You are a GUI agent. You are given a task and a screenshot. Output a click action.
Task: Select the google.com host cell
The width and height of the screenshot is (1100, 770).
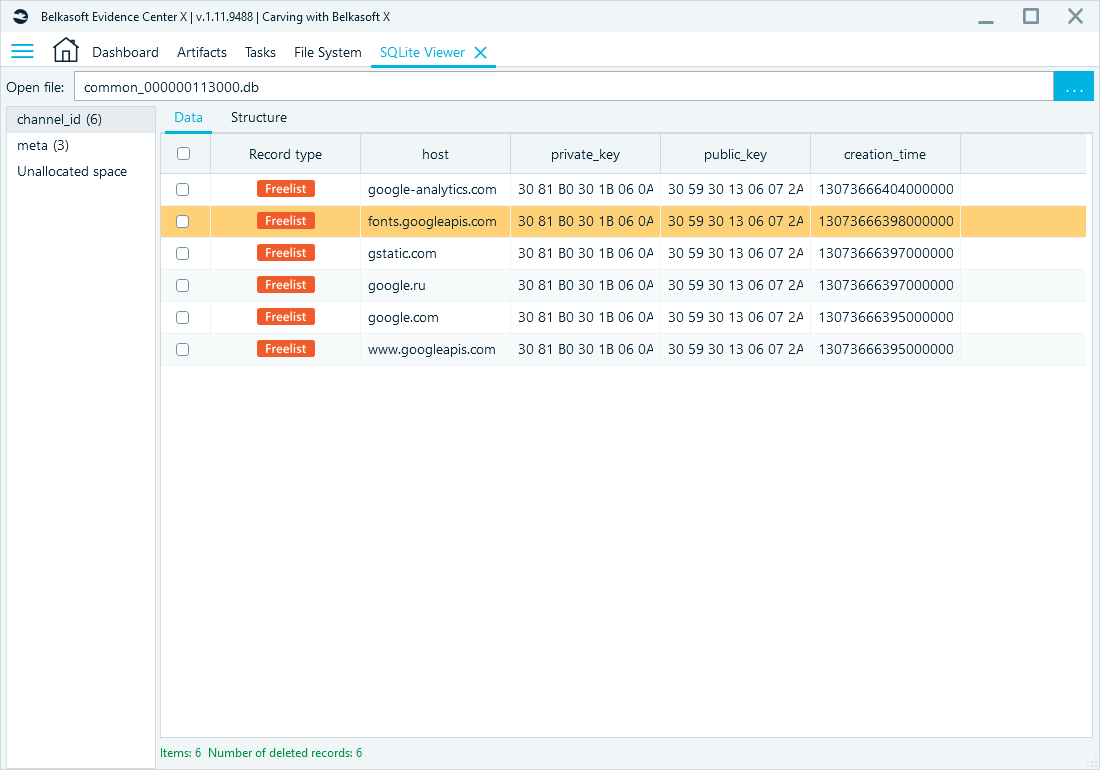(435, 318)
